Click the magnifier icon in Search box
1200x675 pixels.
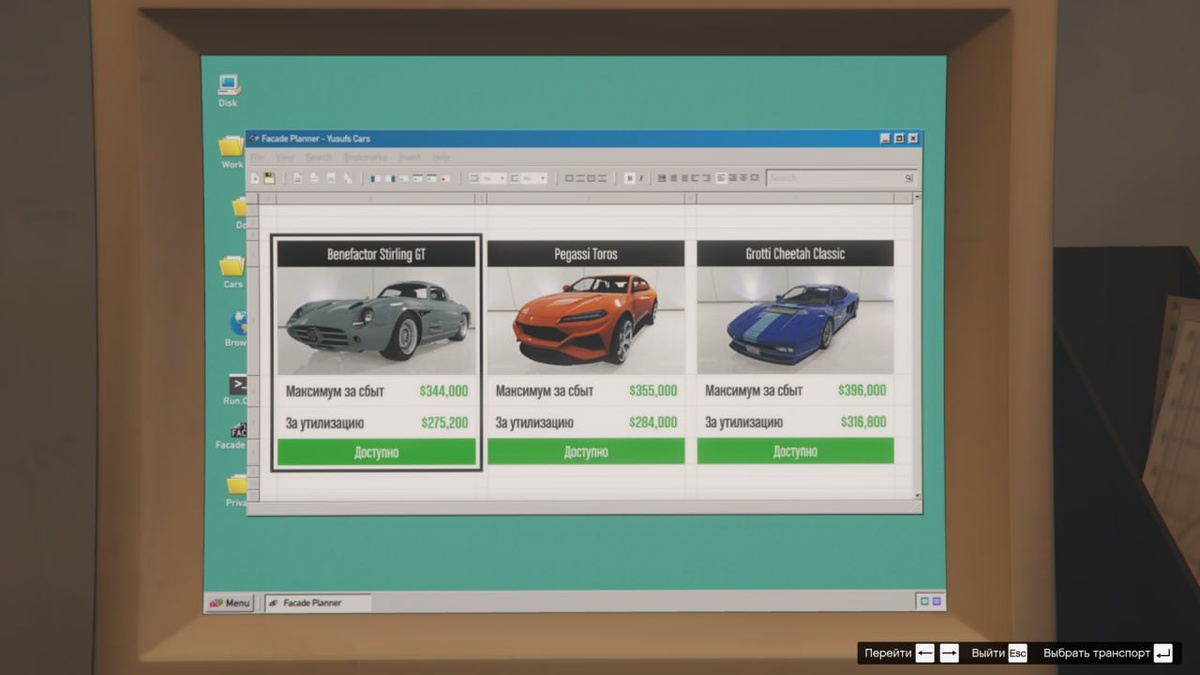[908, 178]
